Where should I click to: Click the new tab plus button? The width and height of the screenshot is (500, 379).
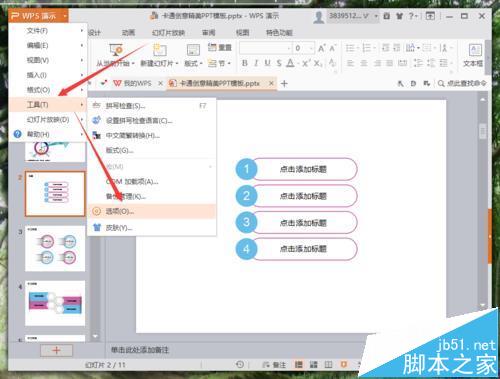284,83
